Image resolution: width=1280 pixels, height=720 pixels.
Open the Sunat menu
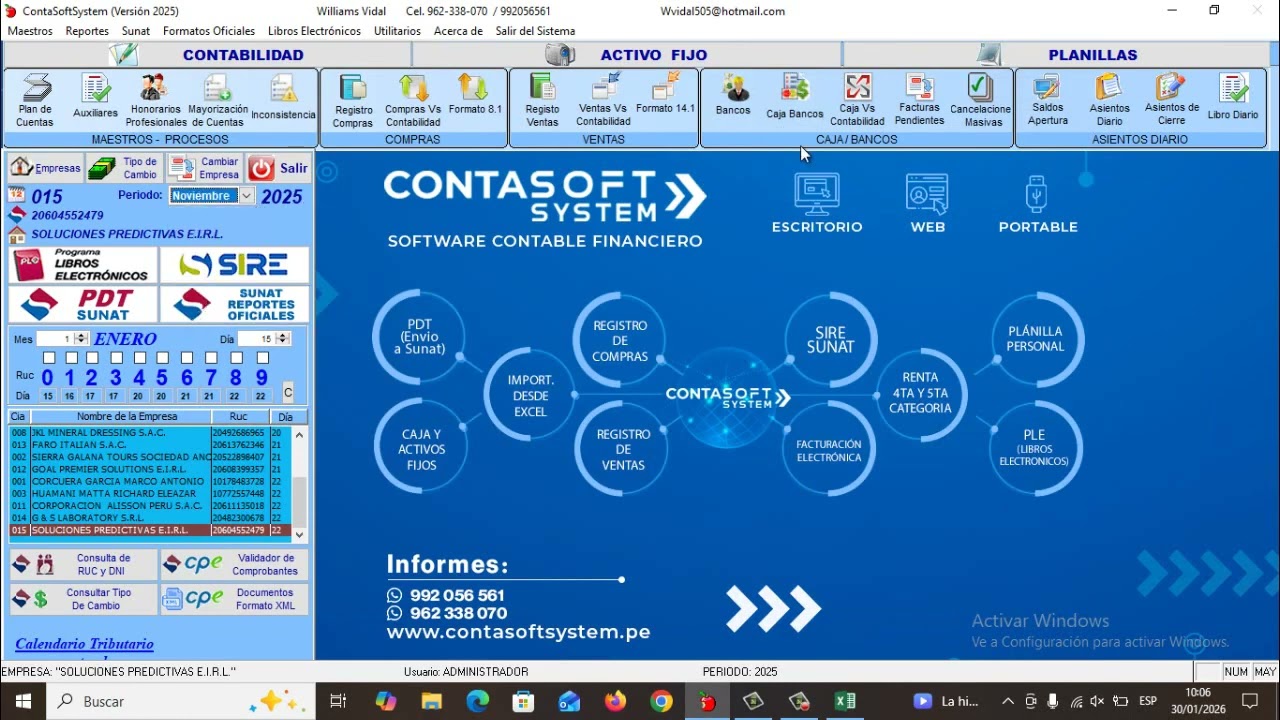pyautogui.click(x=136, y=31)
